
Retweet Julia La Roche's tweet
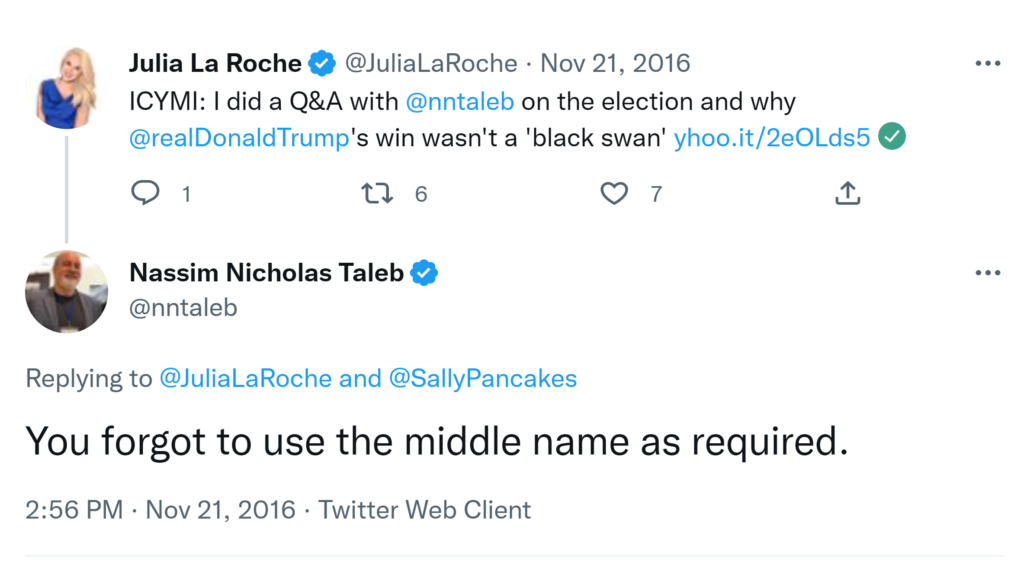click(x=376, y=193)
